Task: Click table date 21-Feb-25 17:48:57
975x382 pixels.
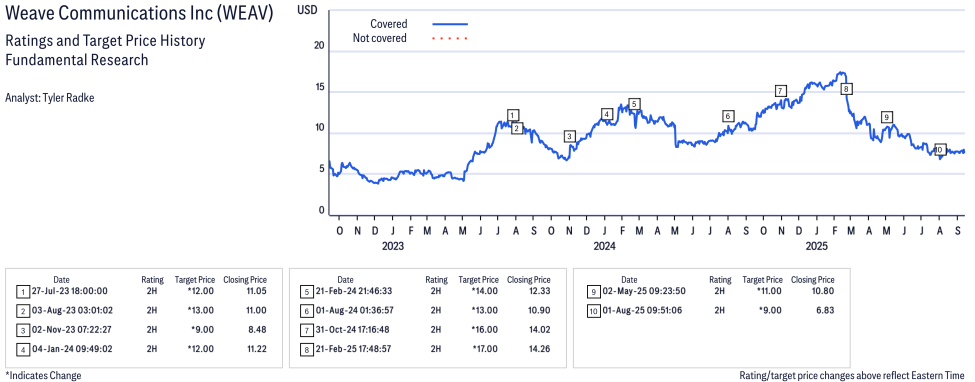Action: point(353,349)
